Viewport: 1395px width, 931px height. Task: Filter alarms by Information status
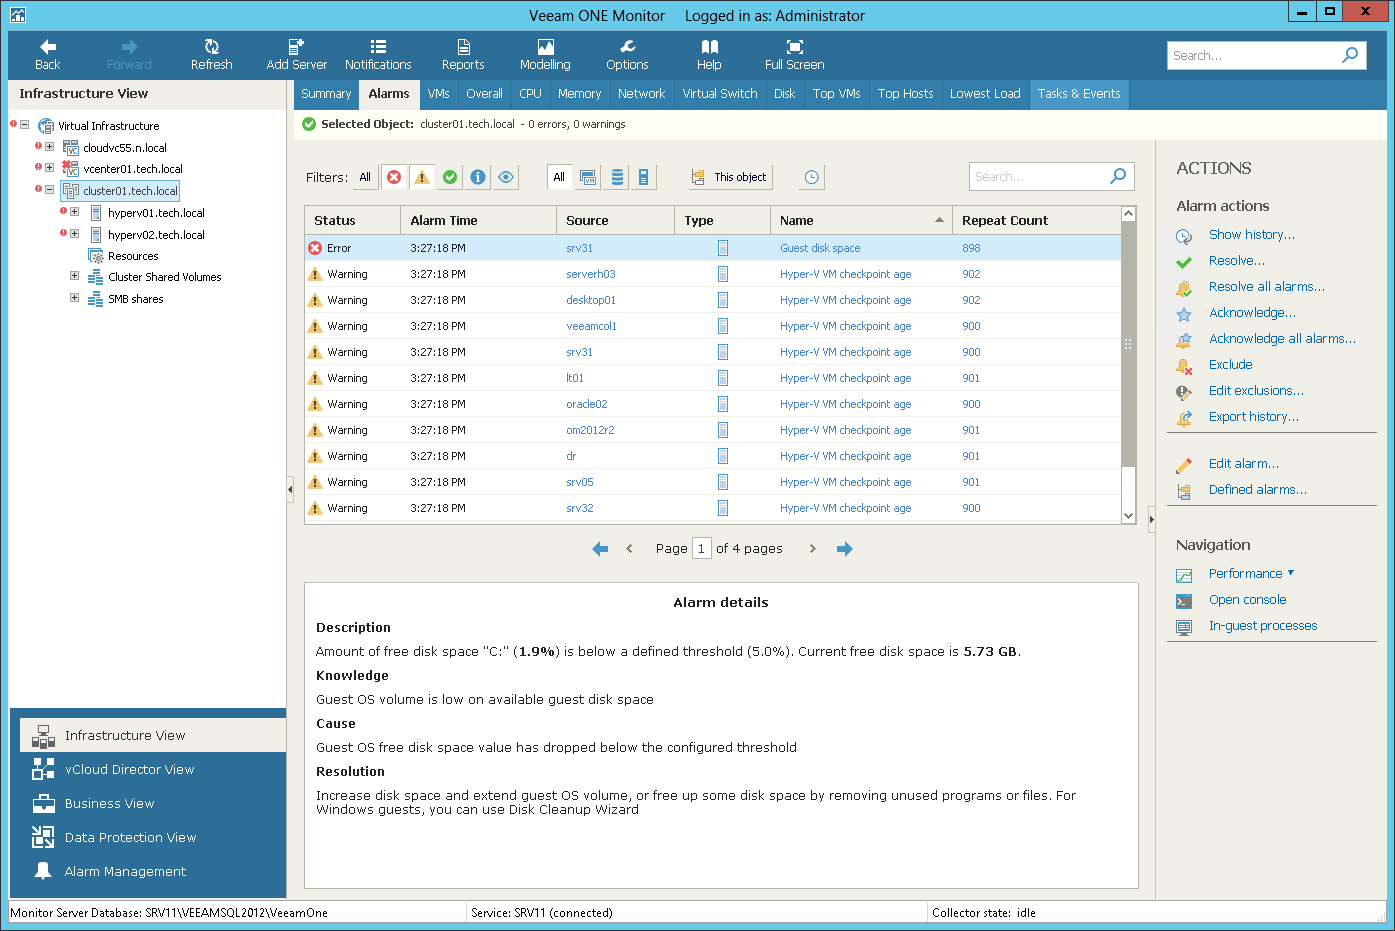coord(478,177)
